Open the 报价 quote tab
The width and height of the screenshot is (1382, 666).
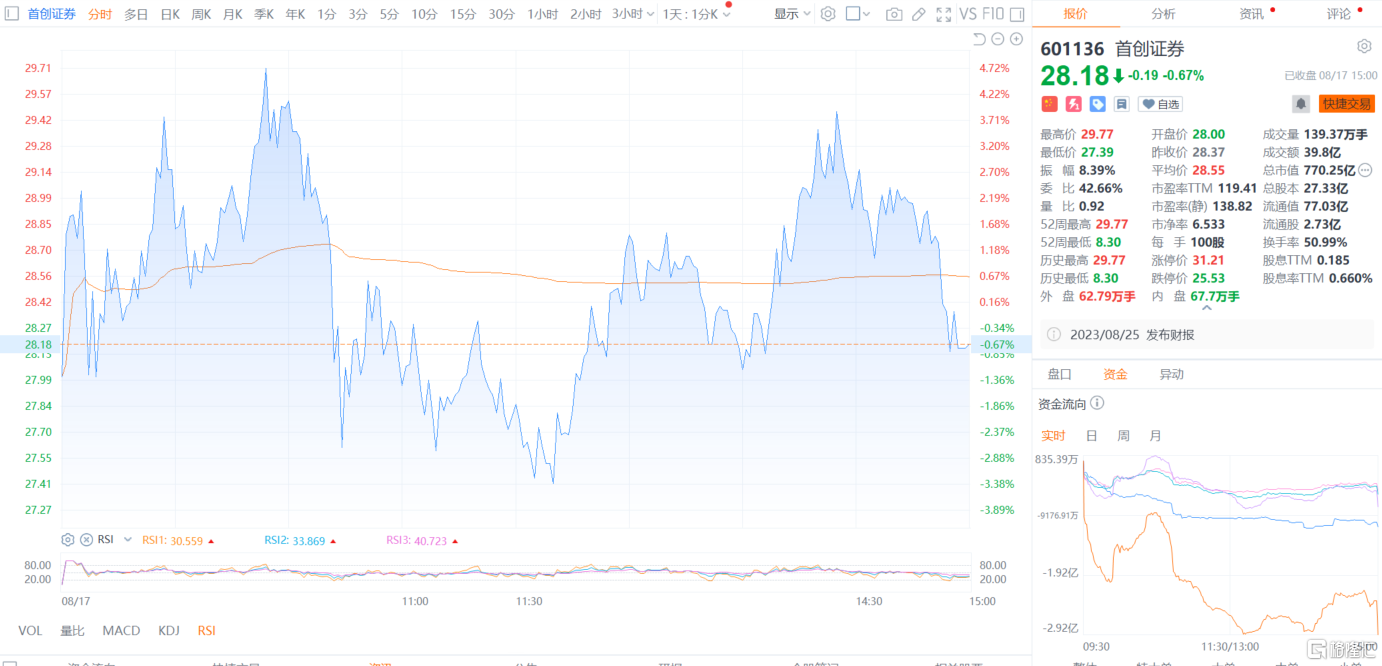click(x=1076, y=14)
